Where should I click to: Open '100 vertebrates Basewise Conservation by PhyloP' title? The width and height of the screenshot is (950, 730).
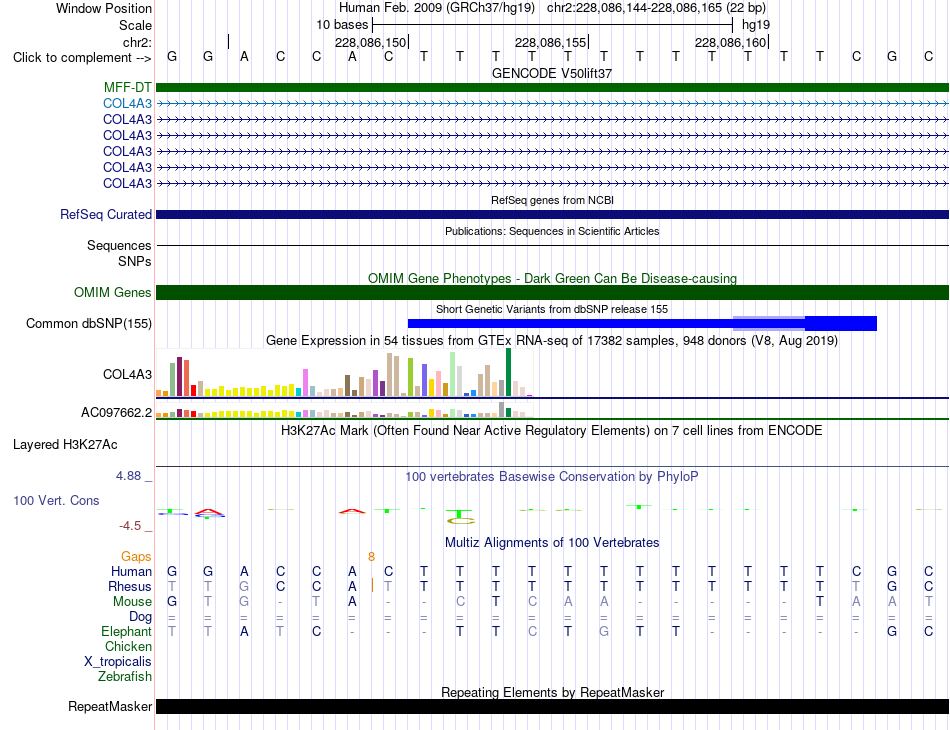[552, 477]
